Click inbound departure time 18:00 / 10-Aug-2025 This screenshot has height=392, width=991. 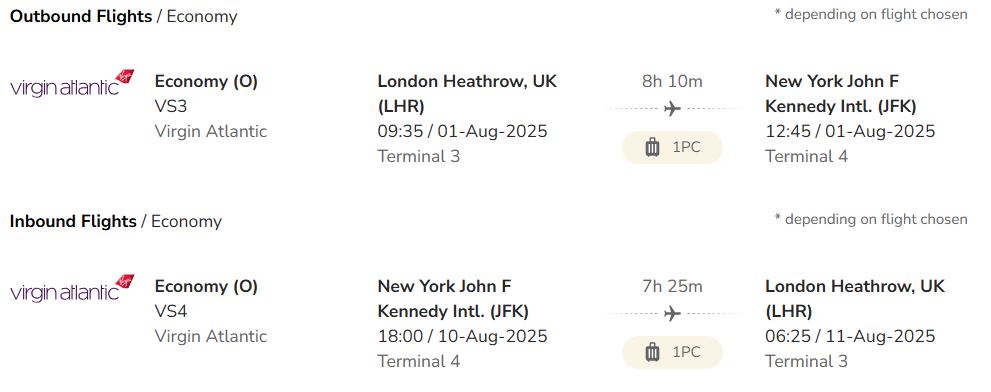463,336
